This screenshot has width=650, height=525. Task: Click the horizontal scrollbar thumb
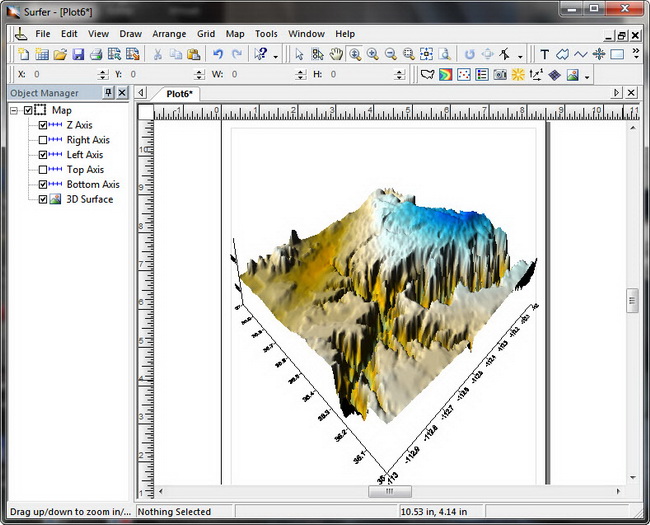coord(390,491)
